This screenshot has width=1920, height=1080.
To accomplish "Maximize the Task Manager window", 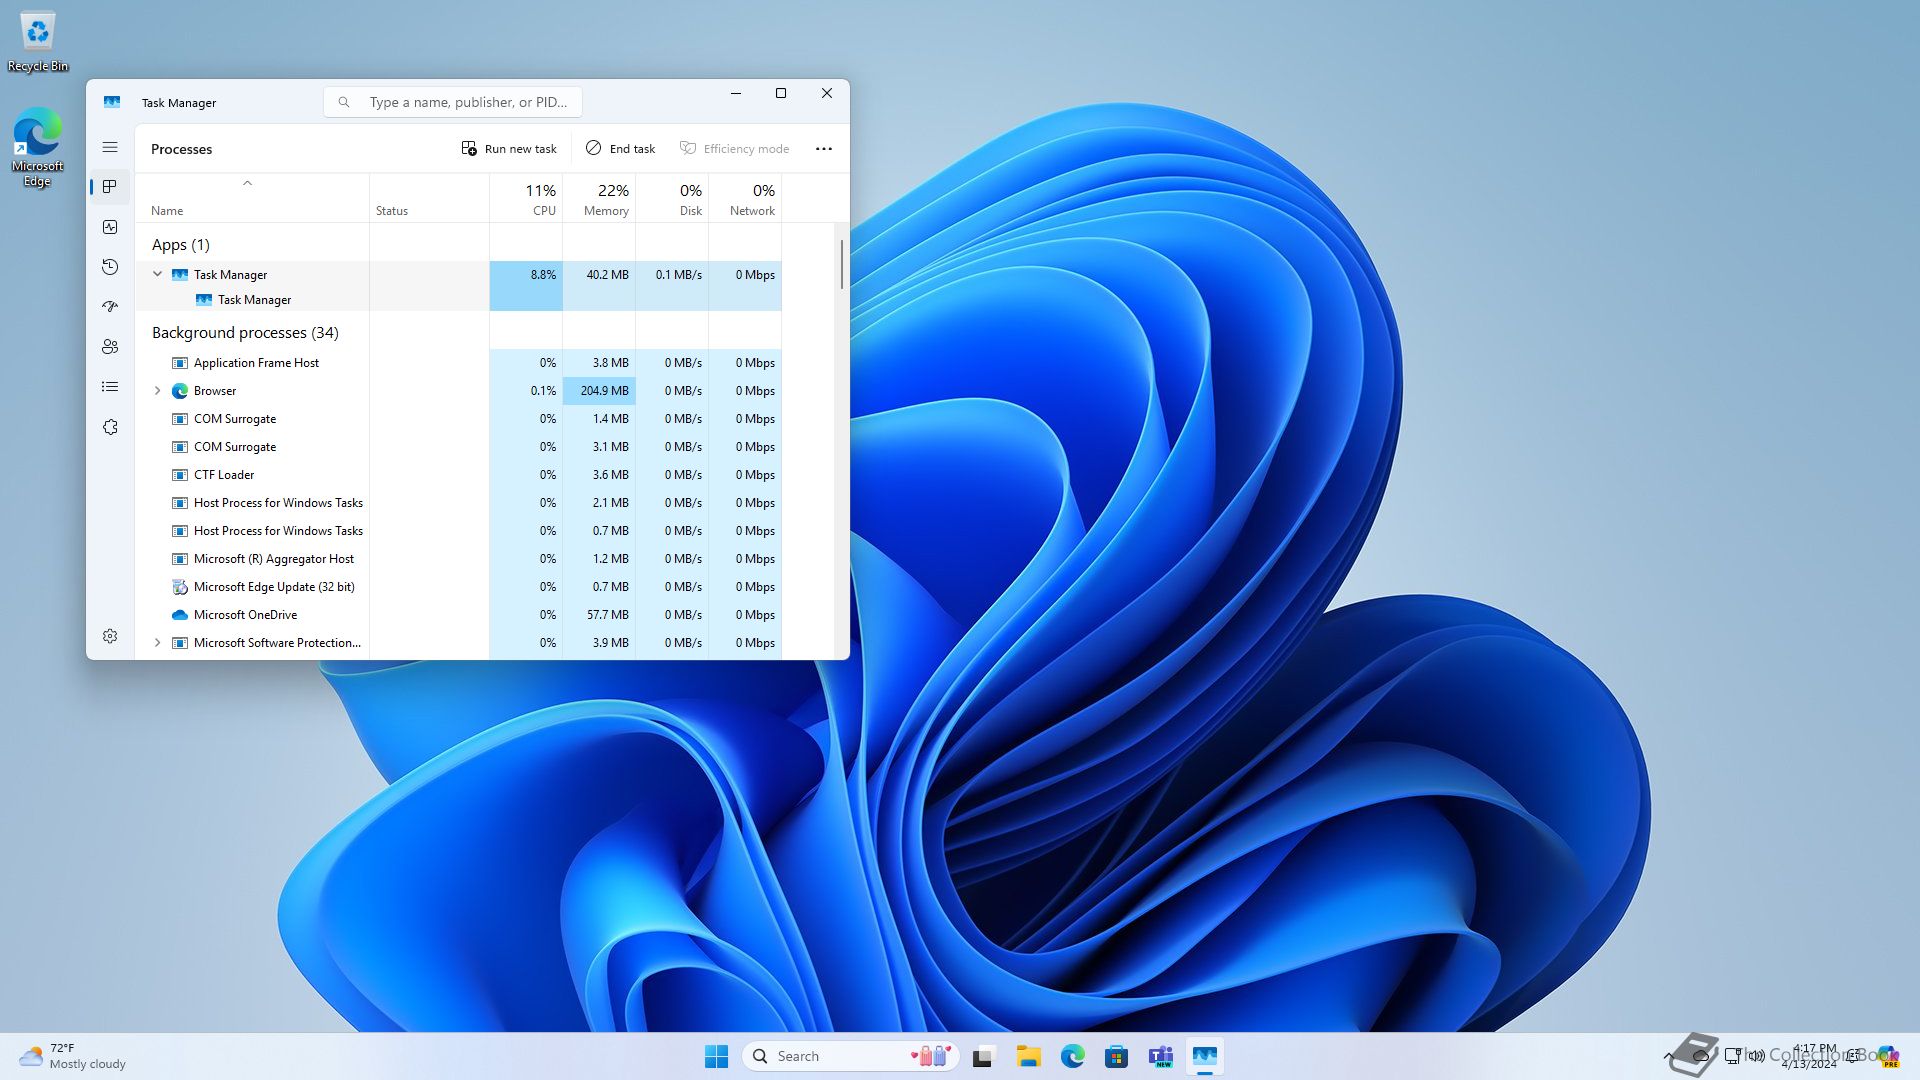I will (x=781, y=93).
